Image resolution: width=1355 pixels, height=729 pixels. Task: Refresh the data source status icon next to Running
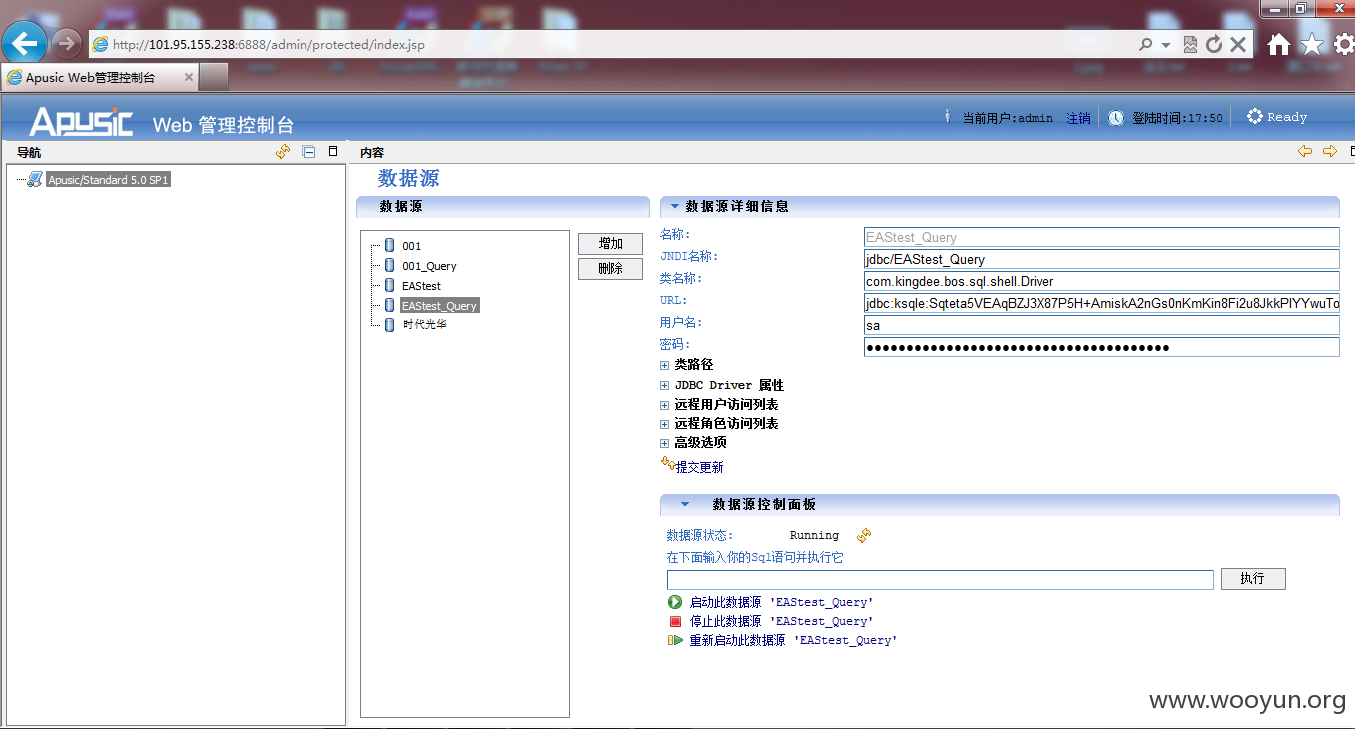click(864, 535)
